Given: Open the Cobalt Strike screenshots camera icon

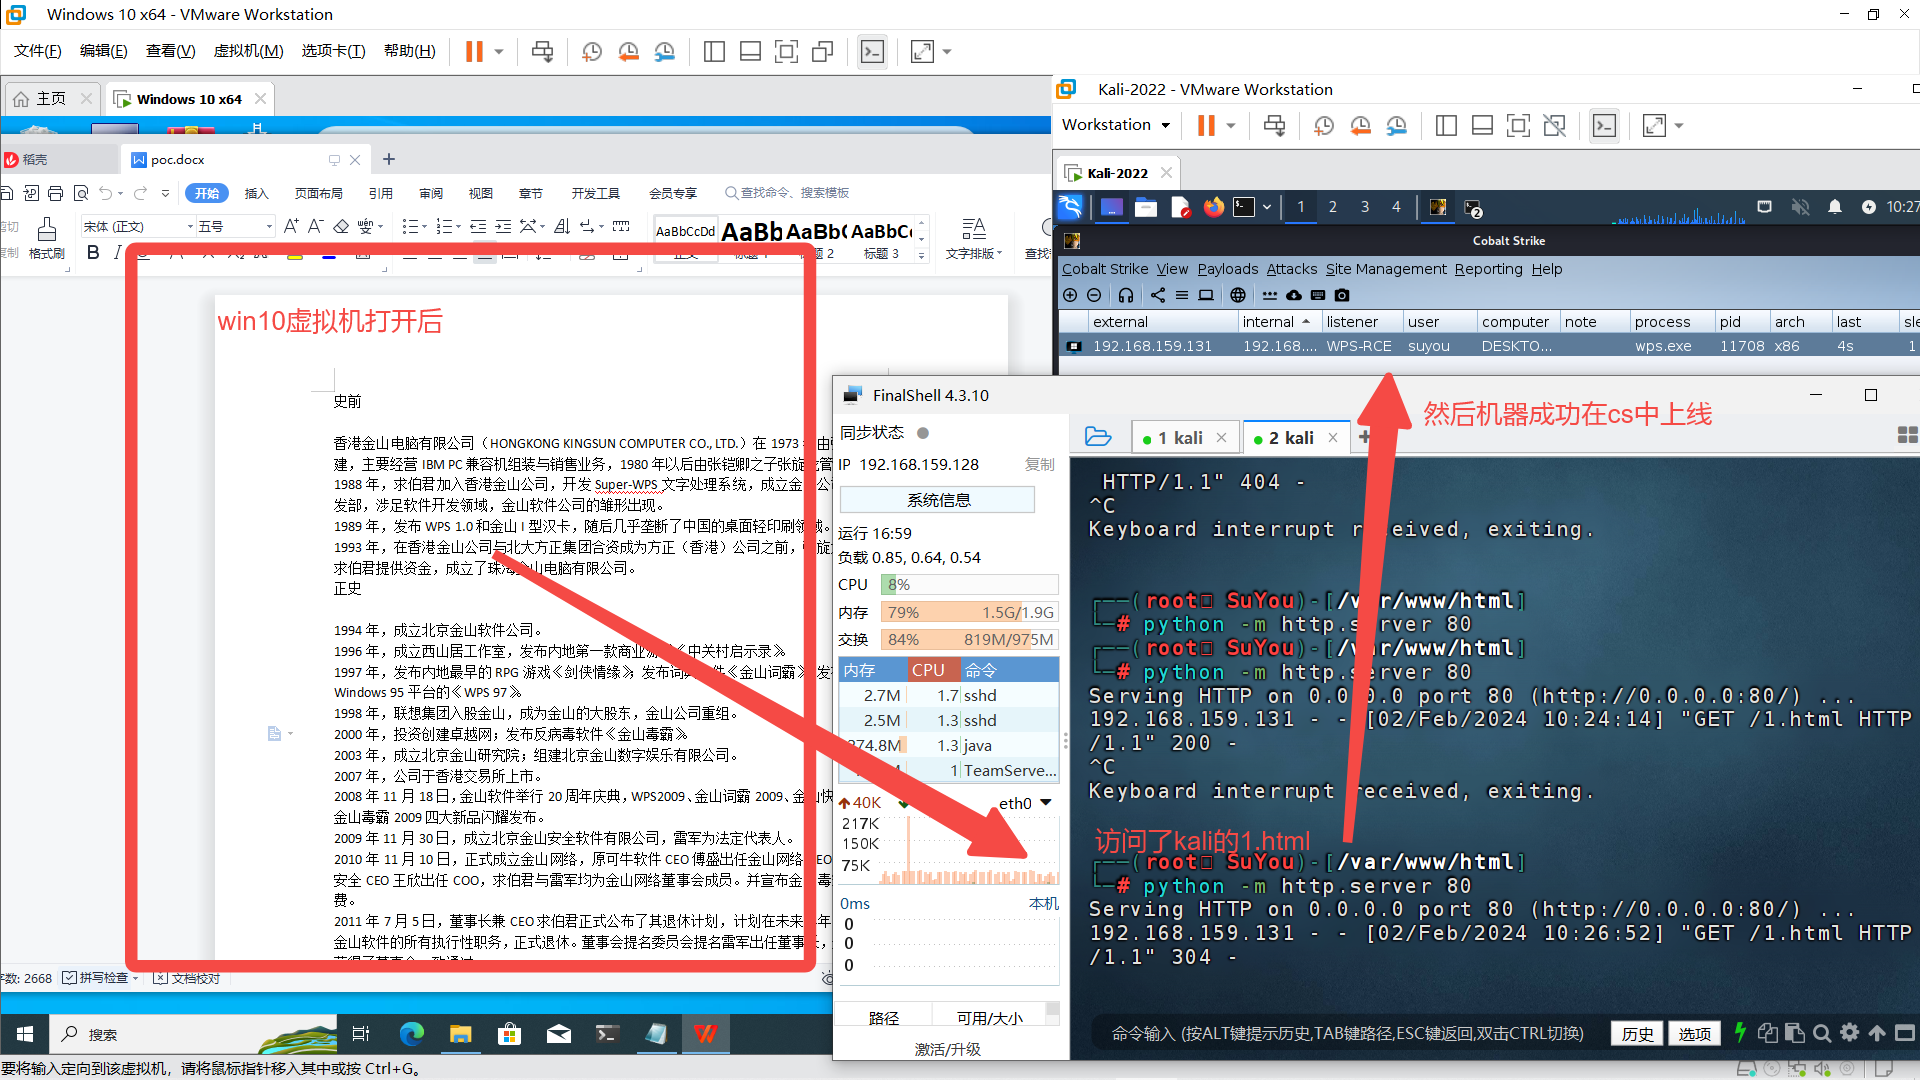Looking at the screenshot, I should tap(1342, 295).
